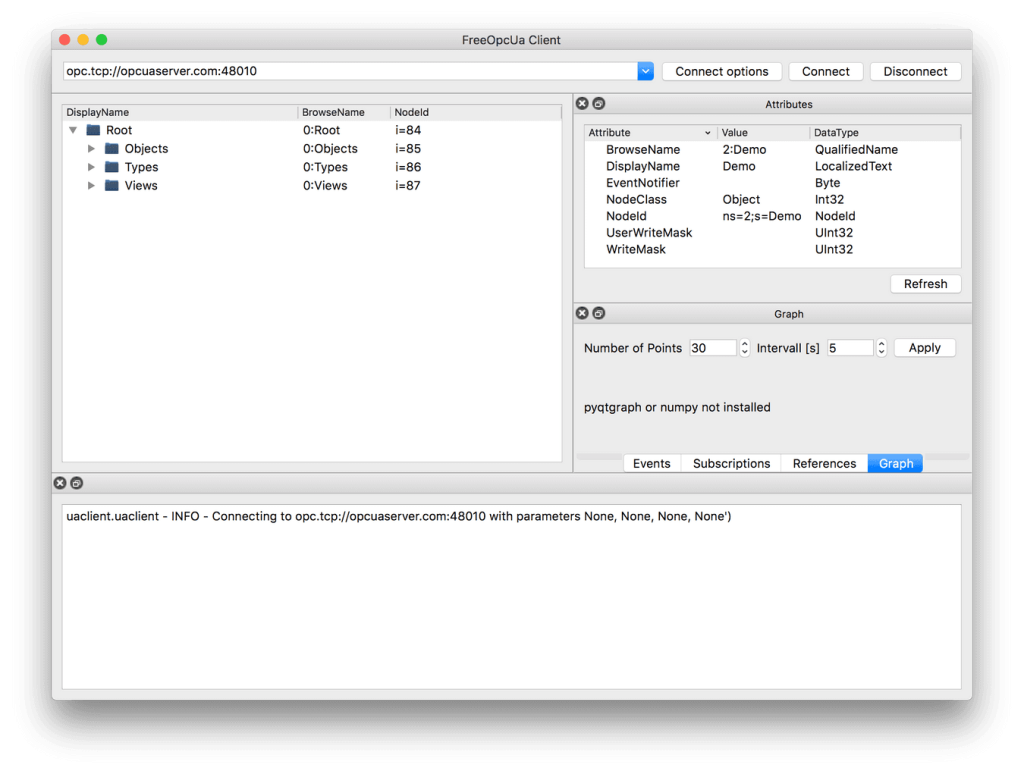Float the log output panel
This screenshot has height=774, width=1024.
[x=76, y=483]
